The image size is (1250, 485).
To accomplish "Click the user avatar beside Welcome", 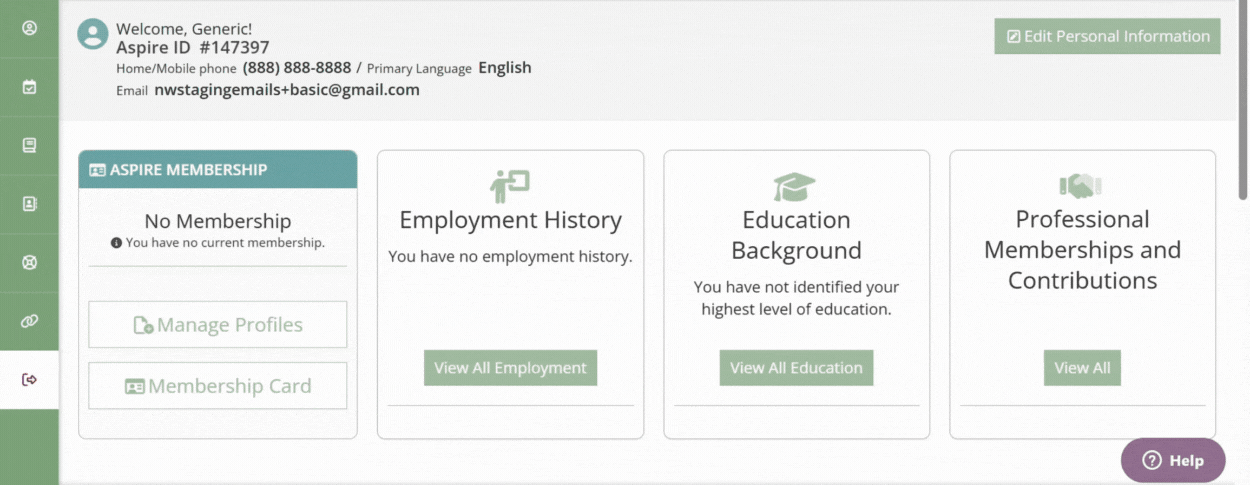I will tap(93, 35).
